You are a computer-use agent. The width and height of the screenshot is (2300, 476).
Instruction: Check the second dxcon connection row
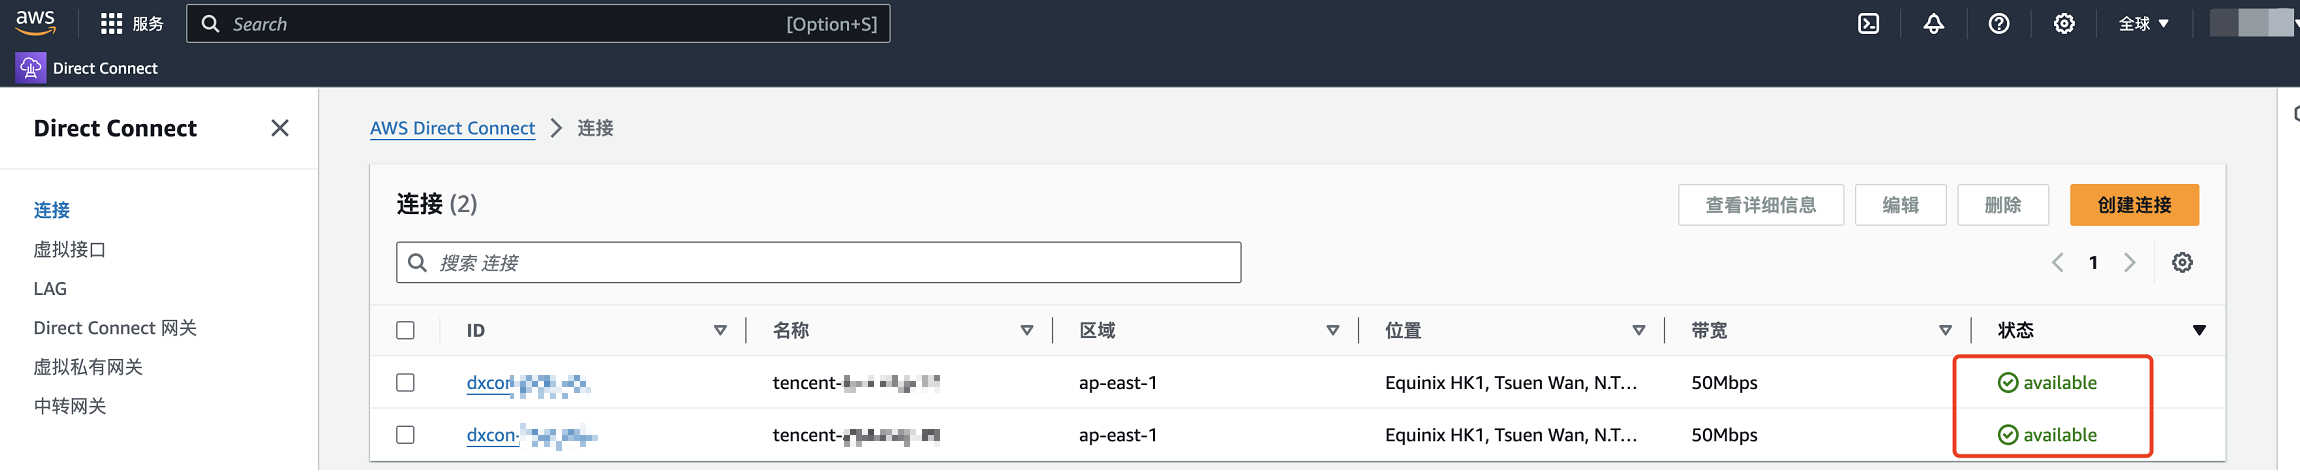[405, 435]
